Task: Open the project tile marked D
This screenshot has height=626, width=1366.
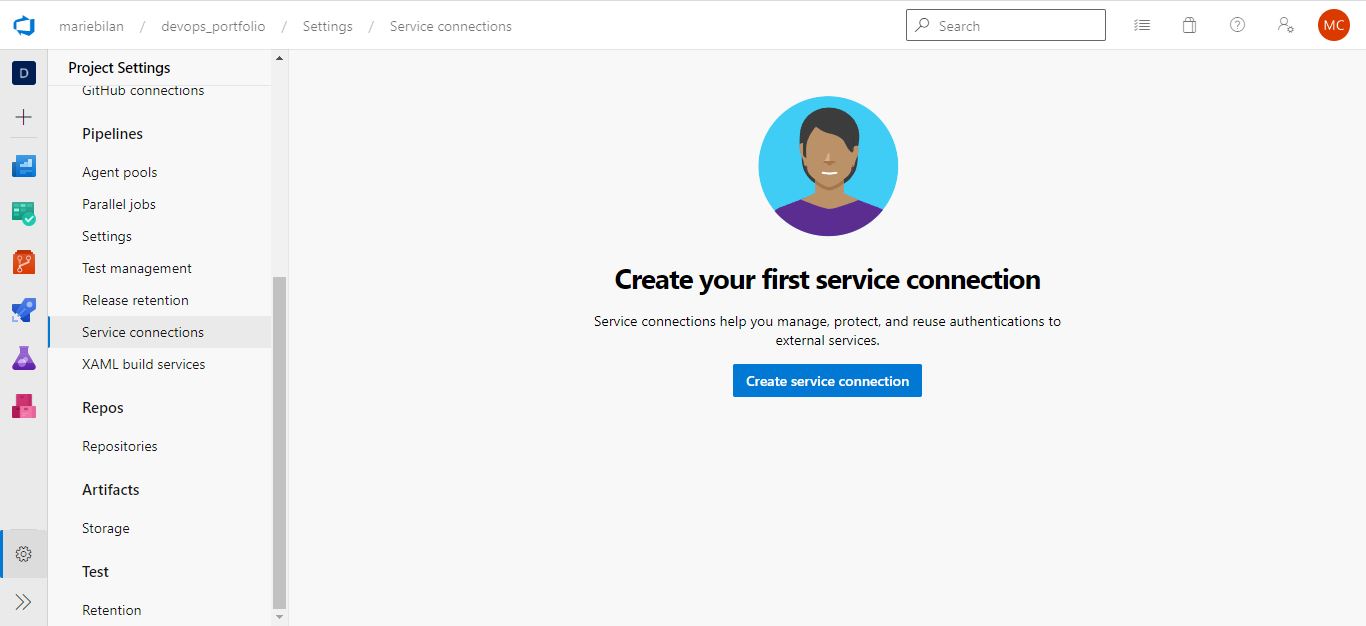Action: pos(24,72)
